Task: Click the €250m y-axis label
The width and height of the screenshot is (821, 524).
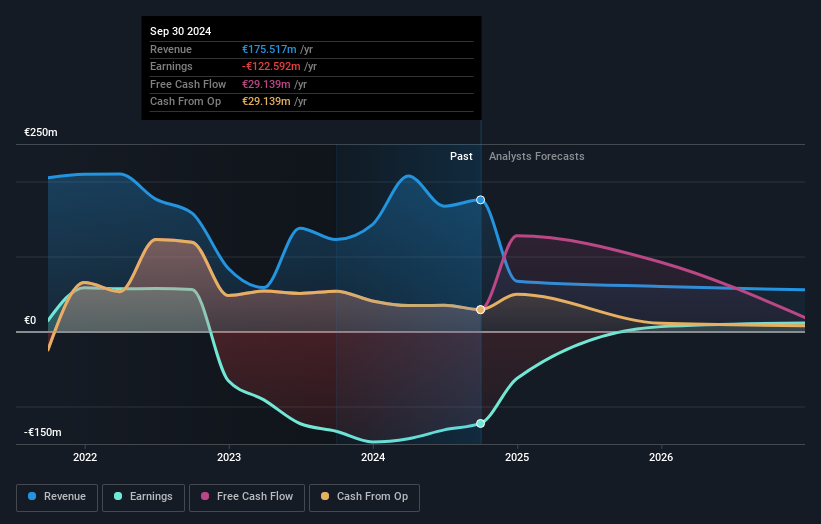Action: pyautogui.click(x=41, y=132)
